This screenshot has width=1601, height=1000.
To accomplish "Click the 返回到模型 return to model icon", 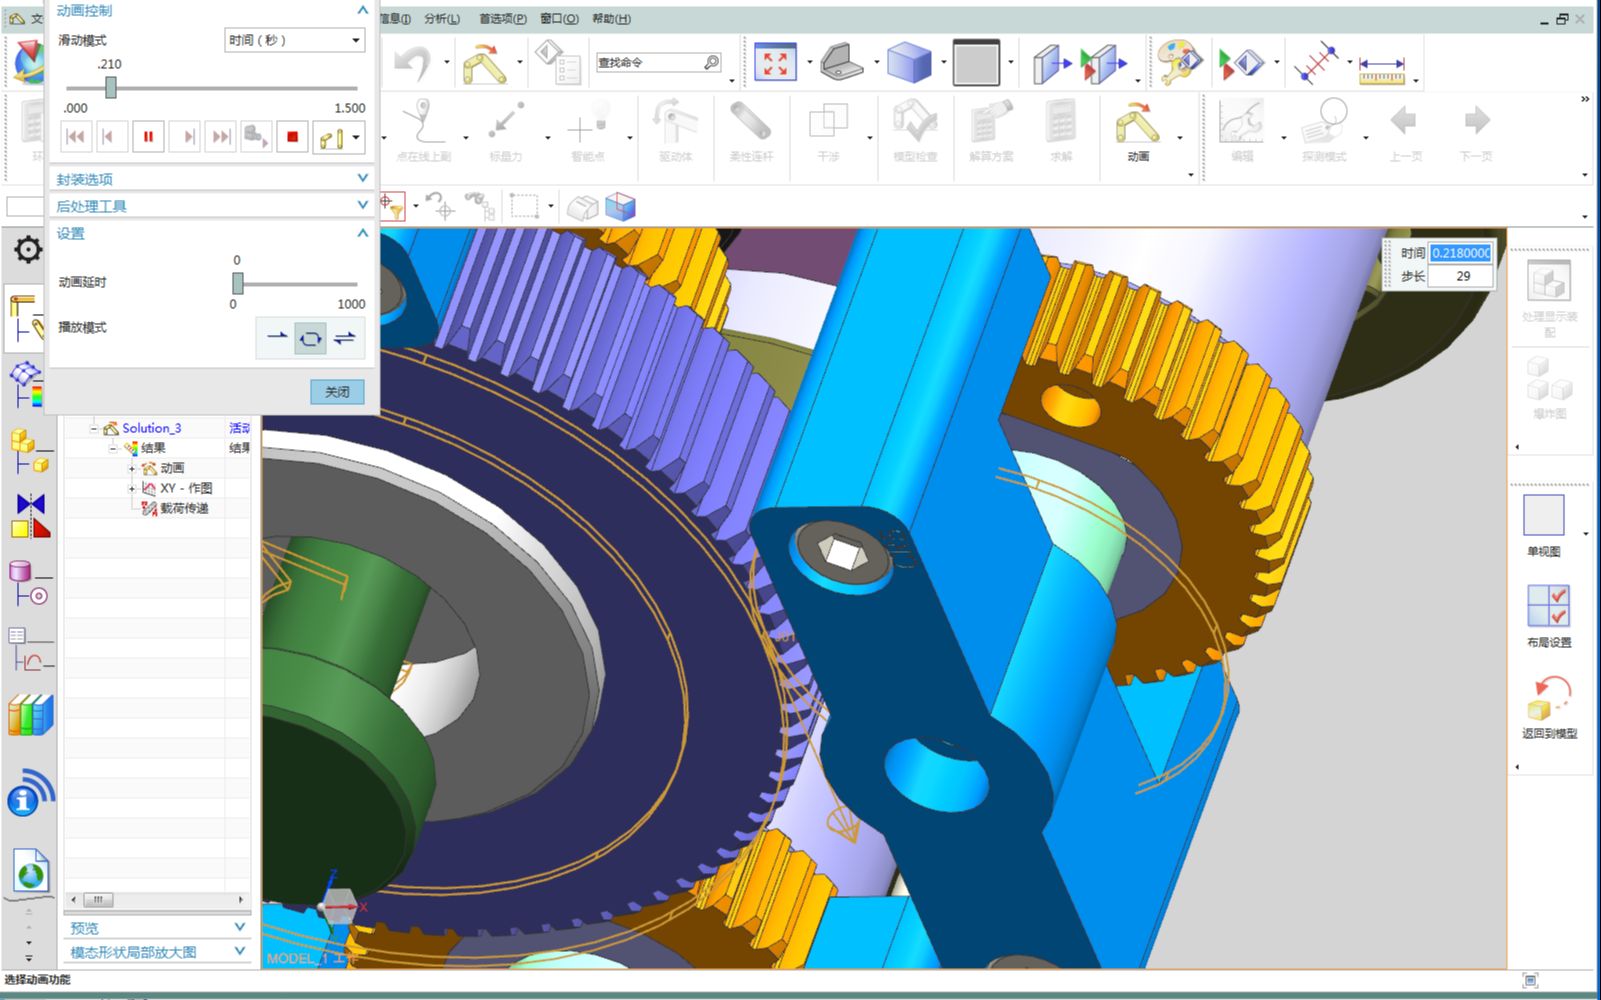I will pyautogui.click(x=1549, y=698).
